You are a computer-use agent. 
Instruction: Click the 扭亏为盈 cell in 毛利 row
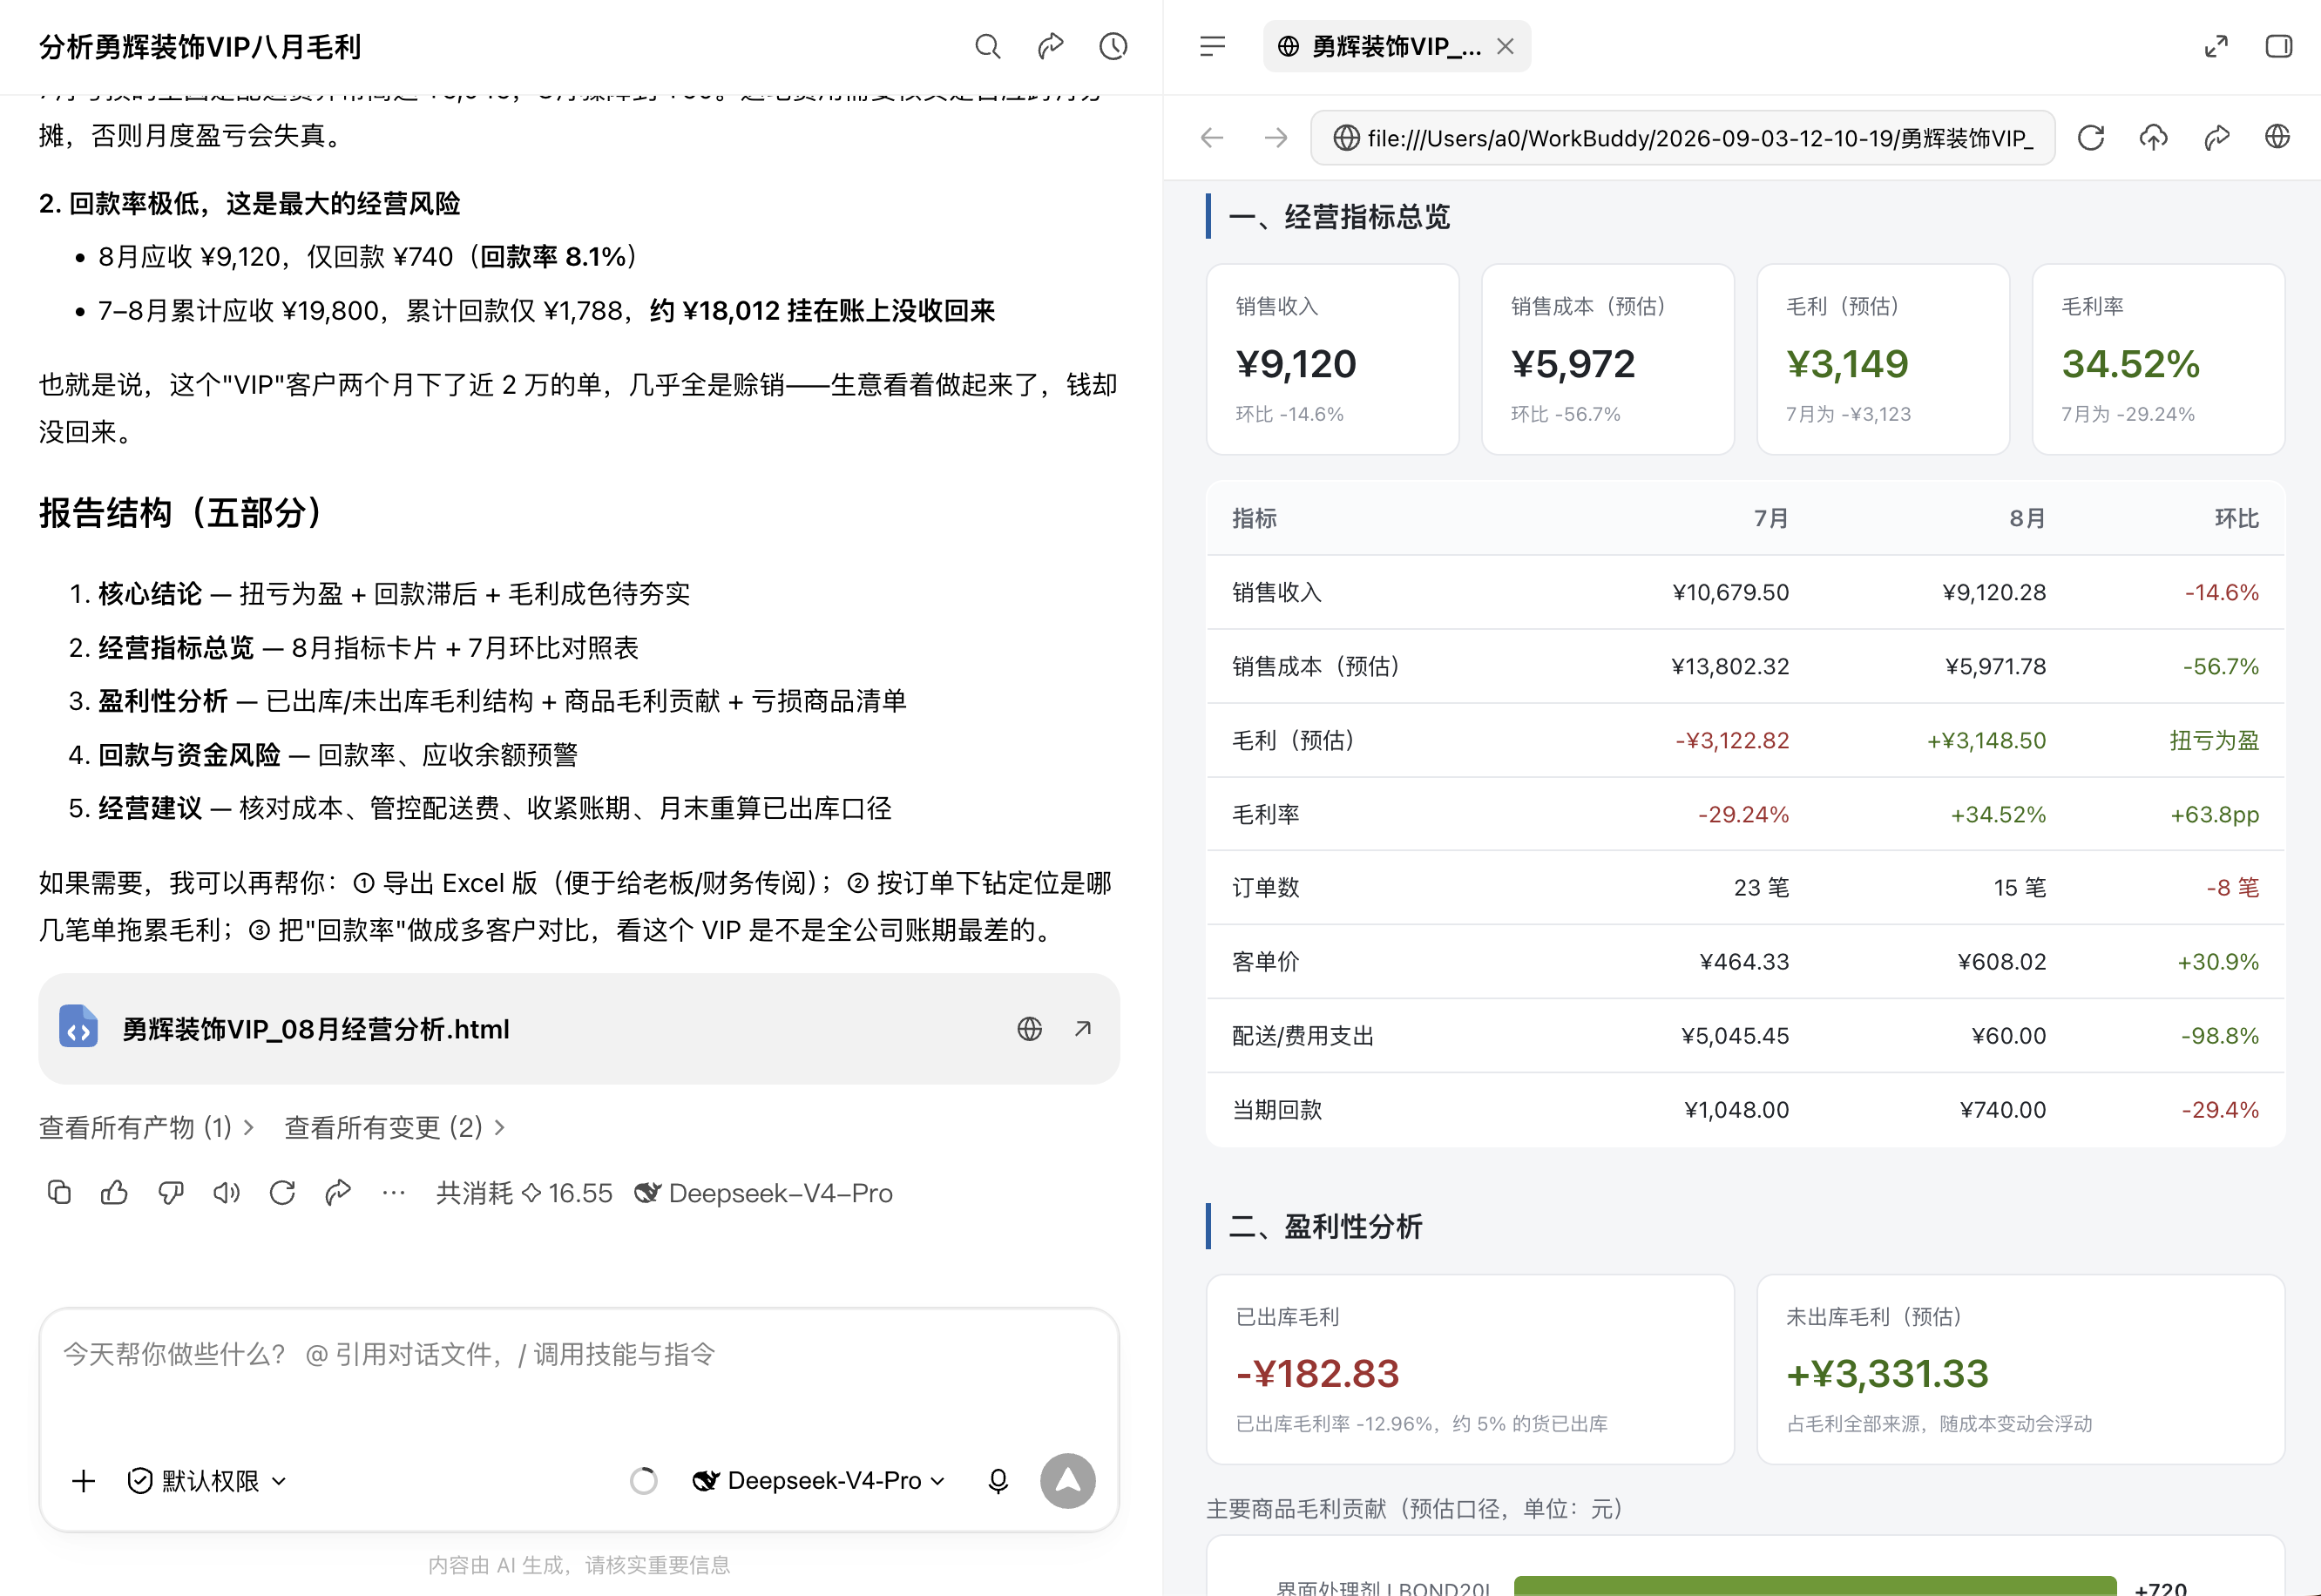[2214, 741]
